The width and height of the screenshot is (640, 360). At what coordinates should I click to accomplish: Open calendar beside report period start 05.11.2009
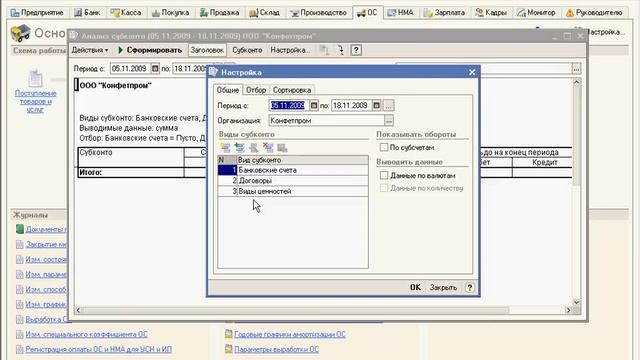point(155,69)
